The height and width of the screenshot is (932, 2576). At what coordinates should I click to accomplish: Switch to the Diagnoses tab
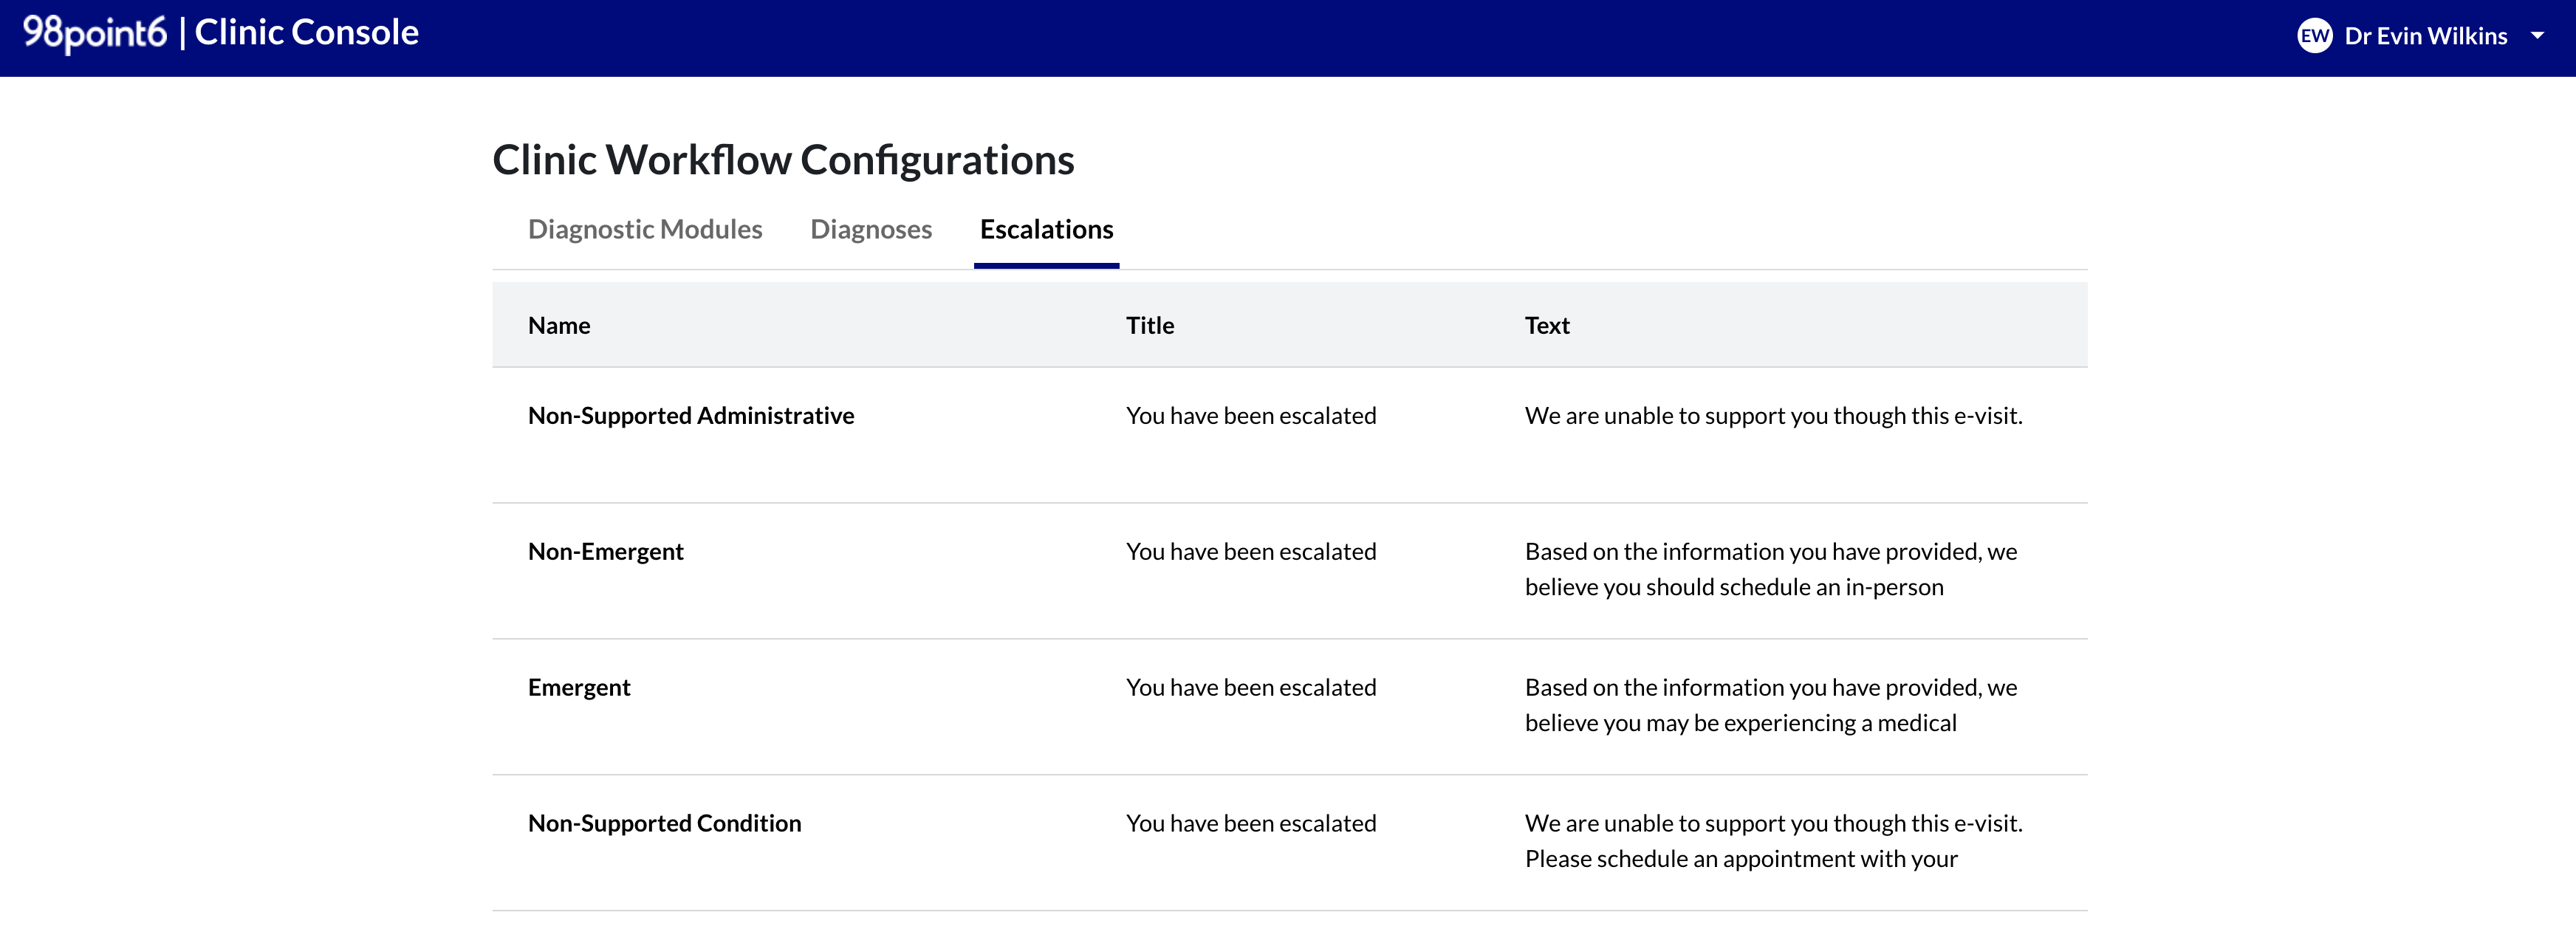click(x=871, y=229)
